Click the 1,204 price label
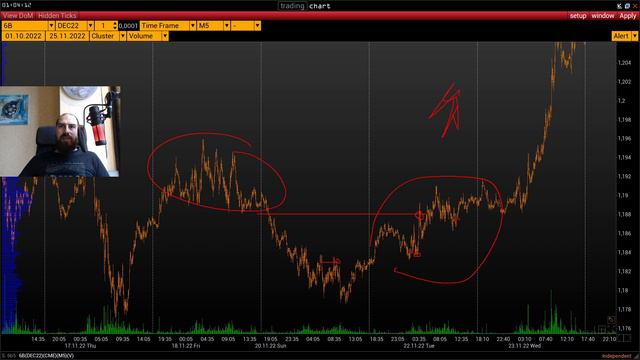This screenshot has width=640, height=360. click(x=624, y=63)
